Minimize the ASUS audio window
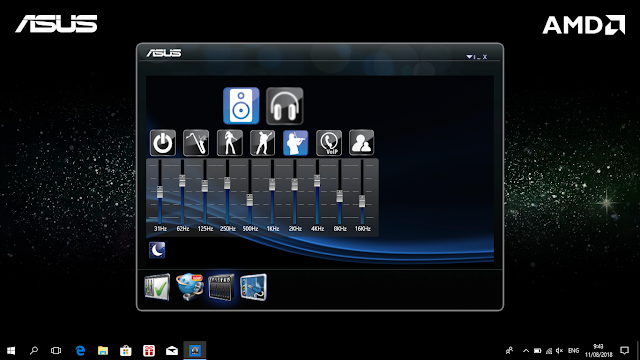The width and height of the screenshot is (640, 360). tap(478, 57)
